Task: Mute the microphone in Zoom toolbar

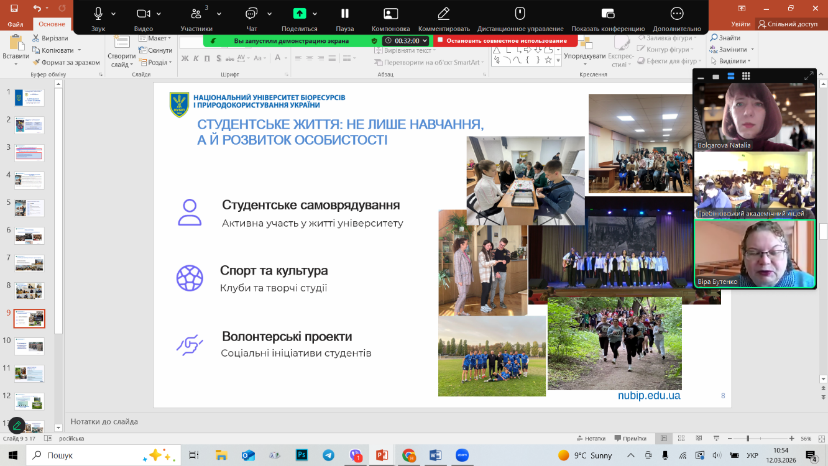Action: 98,13
